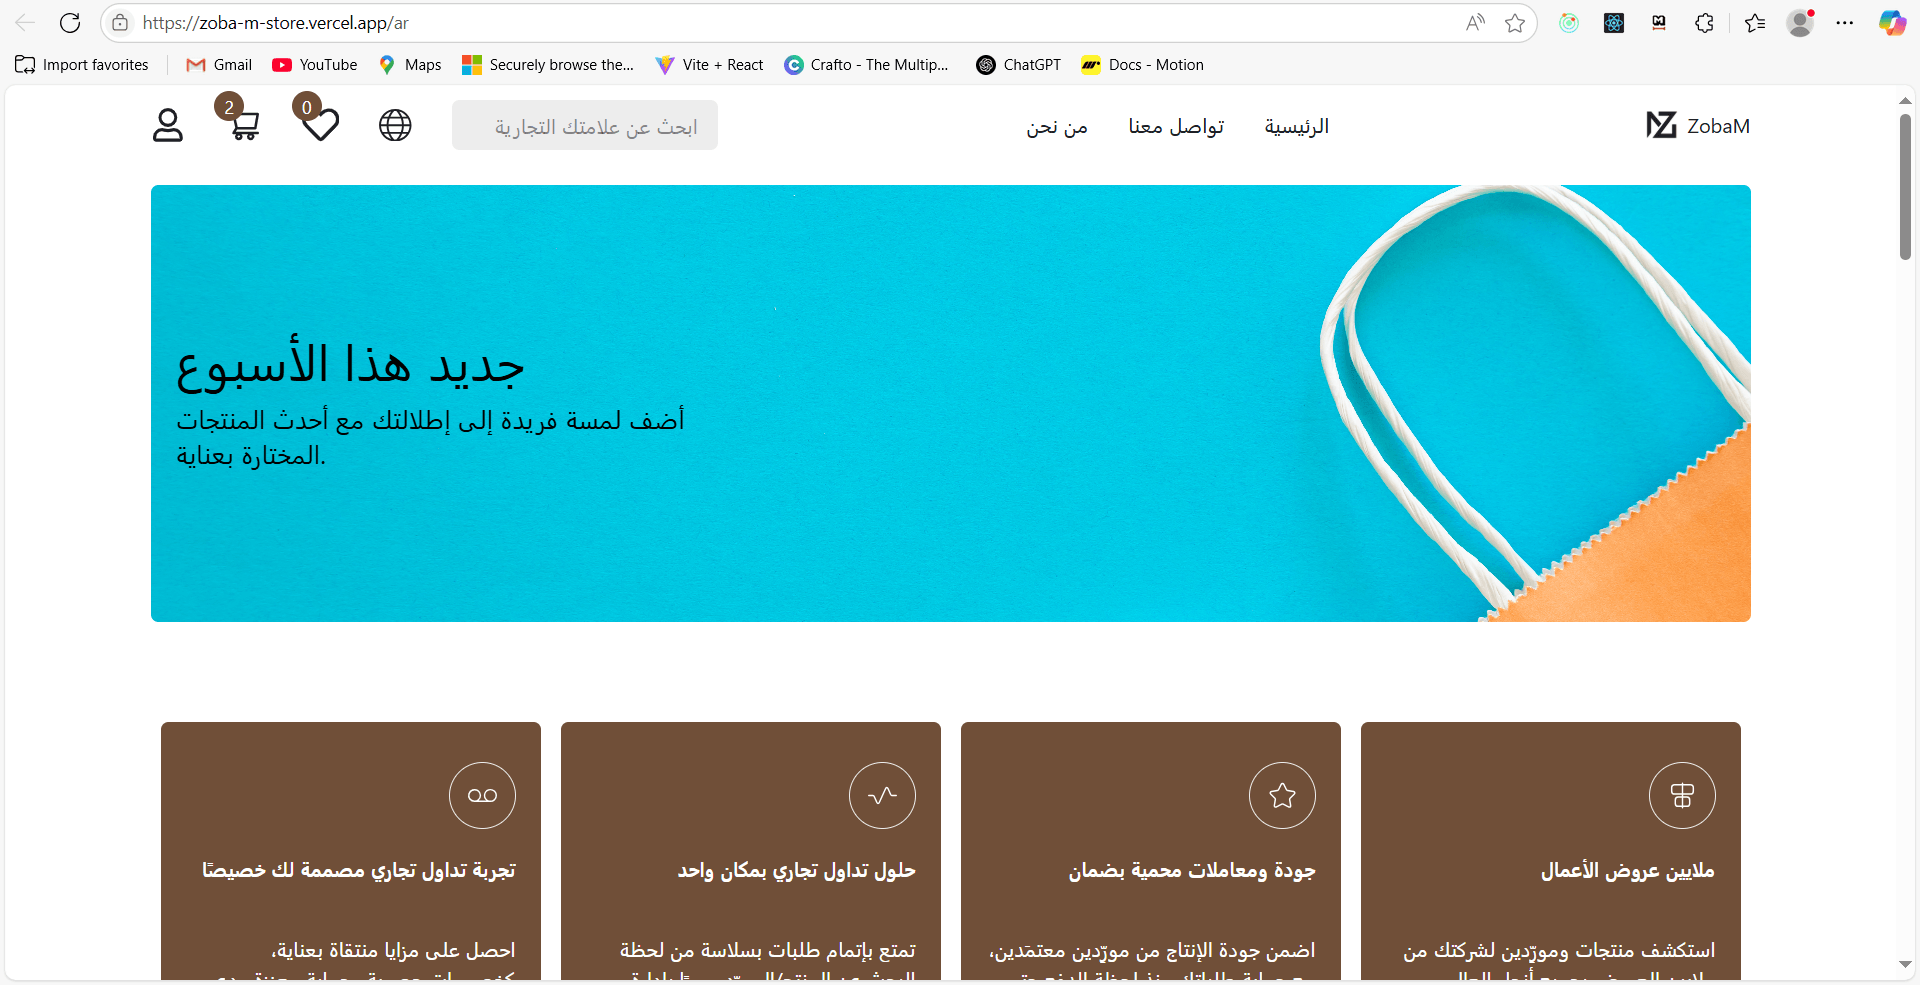This screenshot has height=985, width=1920.
Task: Click the wishlist badge showing 0
Action: (x=307, y=107)
